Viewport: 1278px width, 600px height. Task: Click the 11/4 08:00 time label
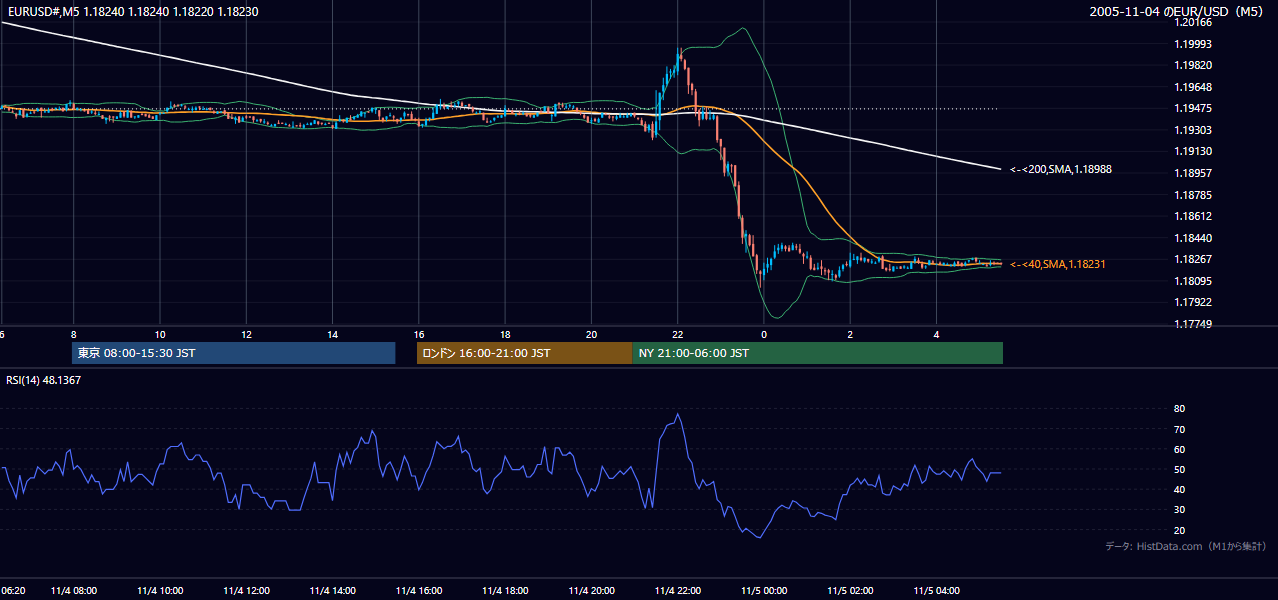click(74, 591)
